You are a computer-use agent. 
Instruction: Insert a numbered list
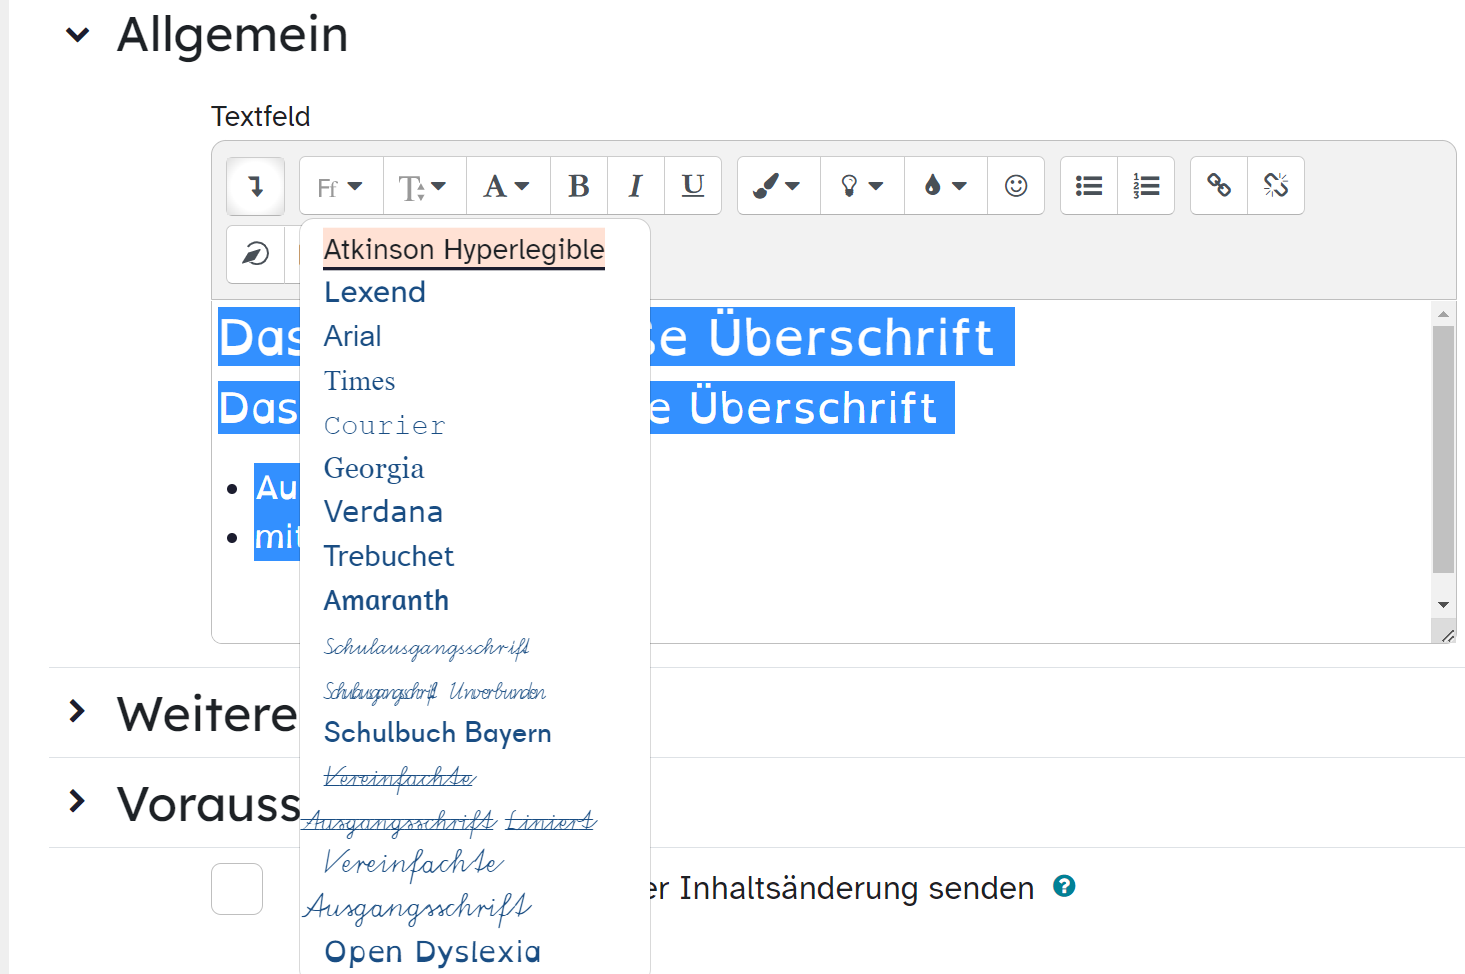[1146, 186]
